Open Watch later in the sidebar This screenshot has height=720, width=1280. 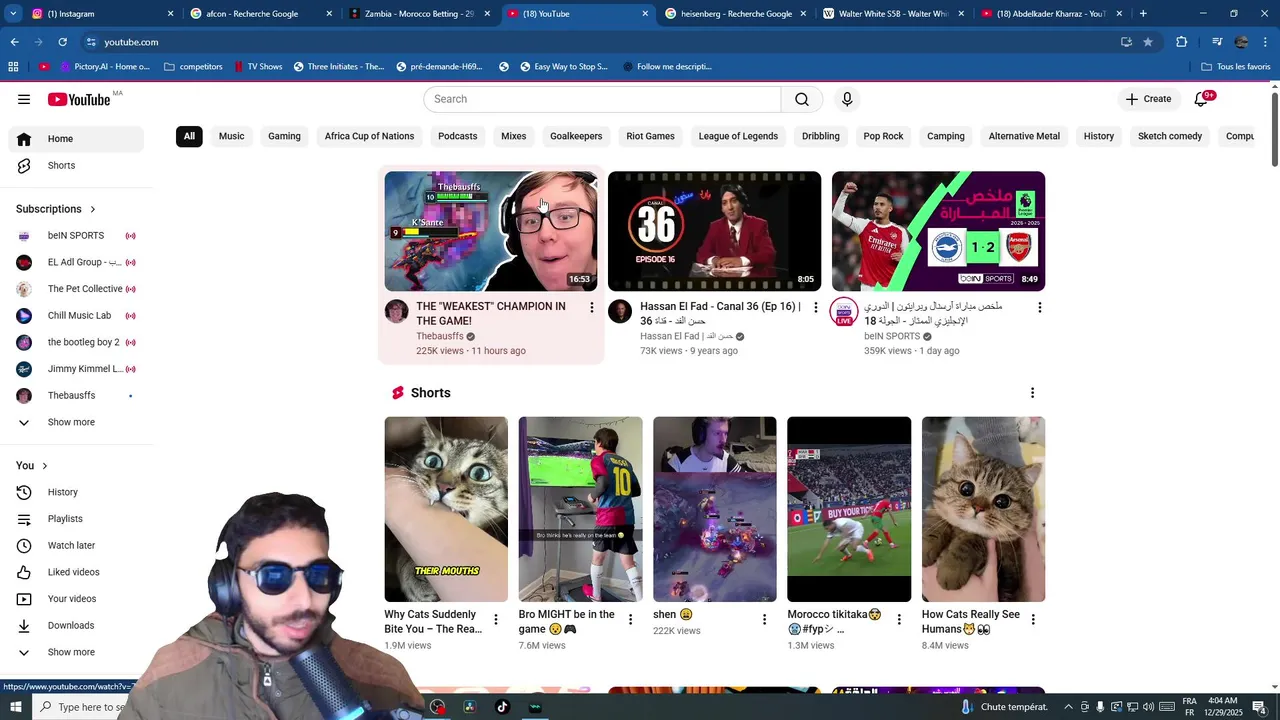[x=76, y=545]
